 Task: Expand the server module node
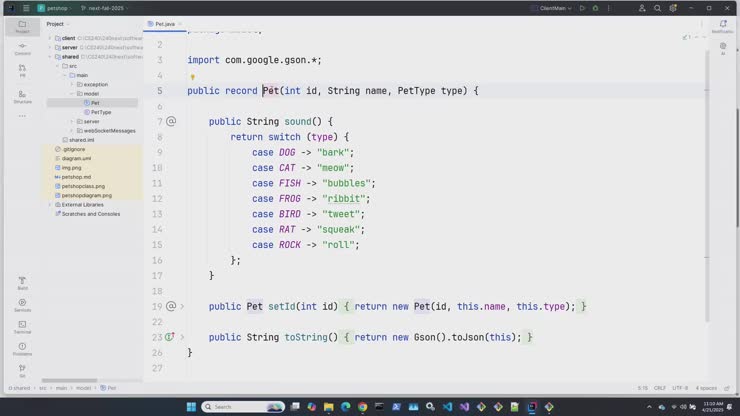click(50, 48)
